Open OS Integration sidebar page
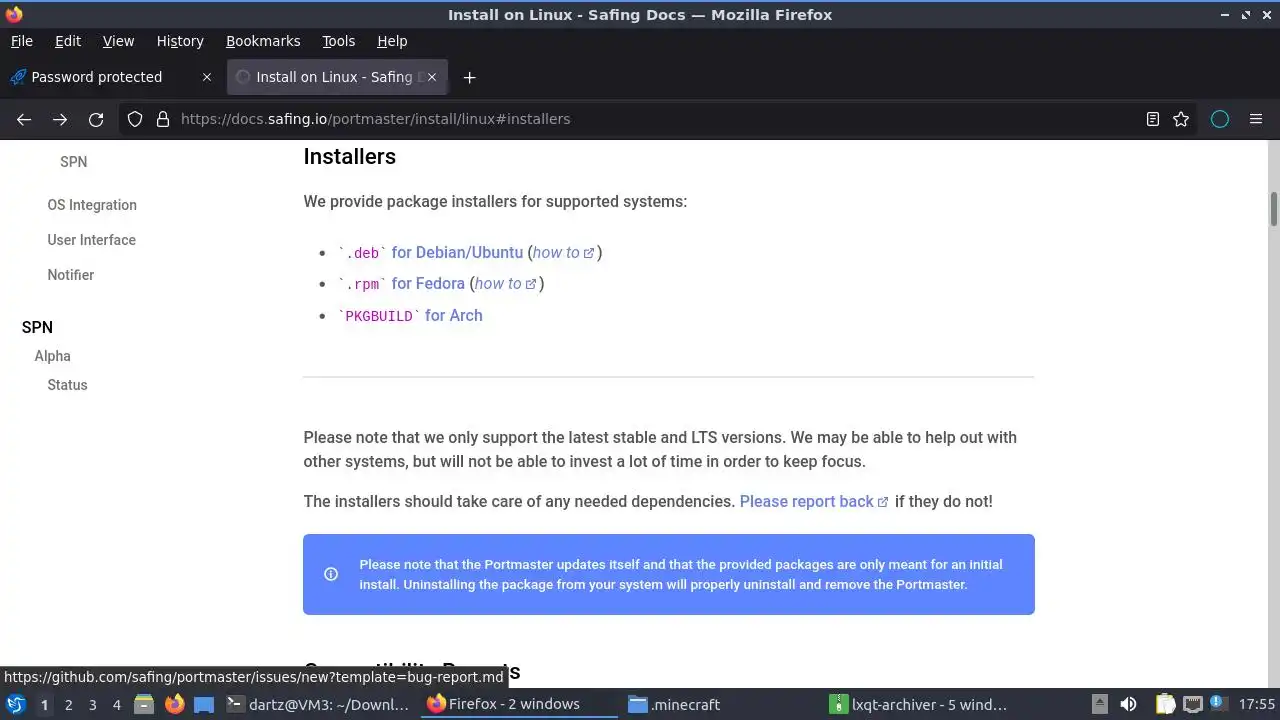This screenshot has width=1280, height=720. coord(92,205)
